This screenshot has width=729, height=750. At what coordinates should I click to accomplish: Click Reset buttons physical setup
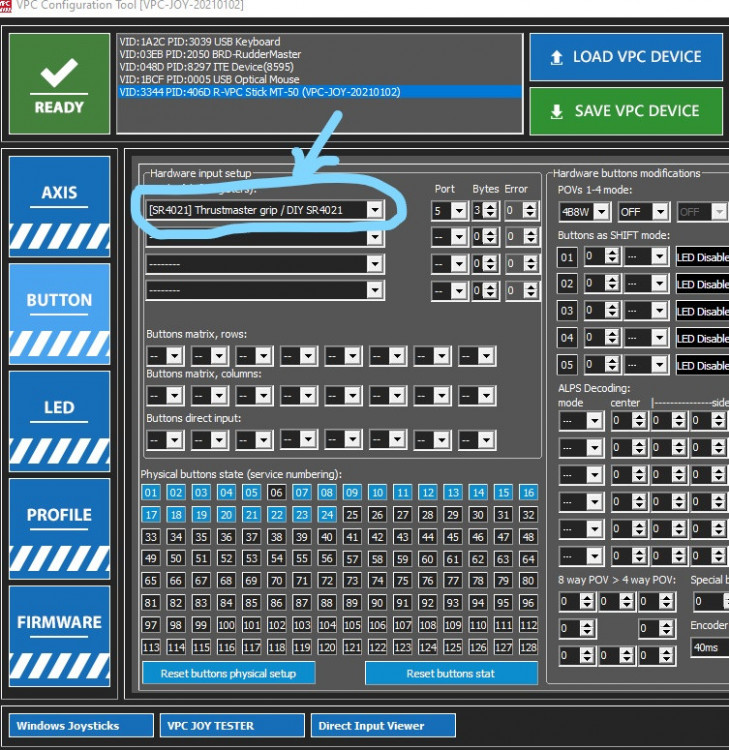pos(228,673)
